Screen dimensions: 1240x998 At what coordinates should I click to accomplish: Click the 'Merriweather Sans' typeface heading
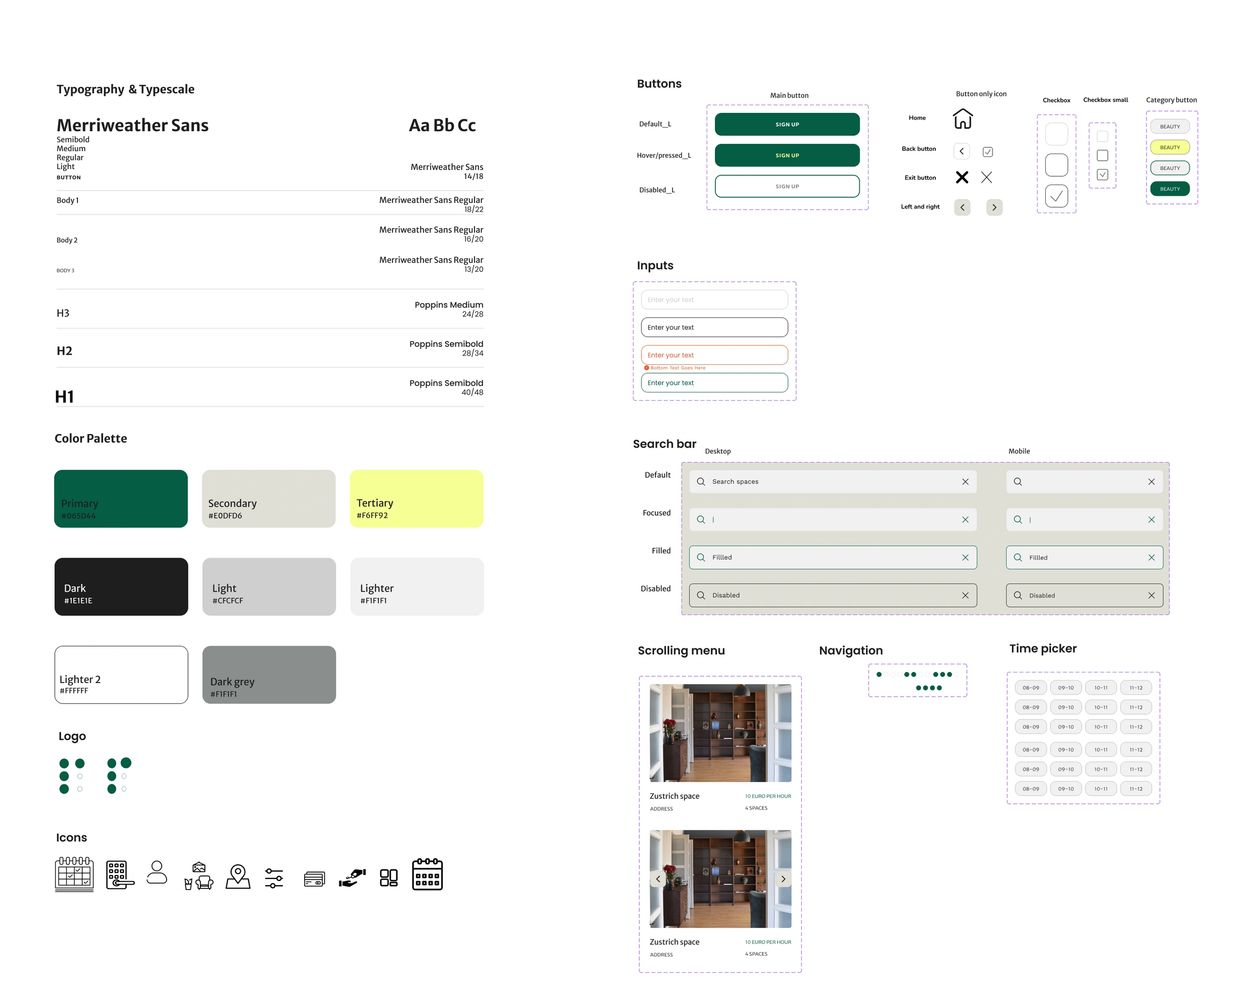tap(133, 126)
